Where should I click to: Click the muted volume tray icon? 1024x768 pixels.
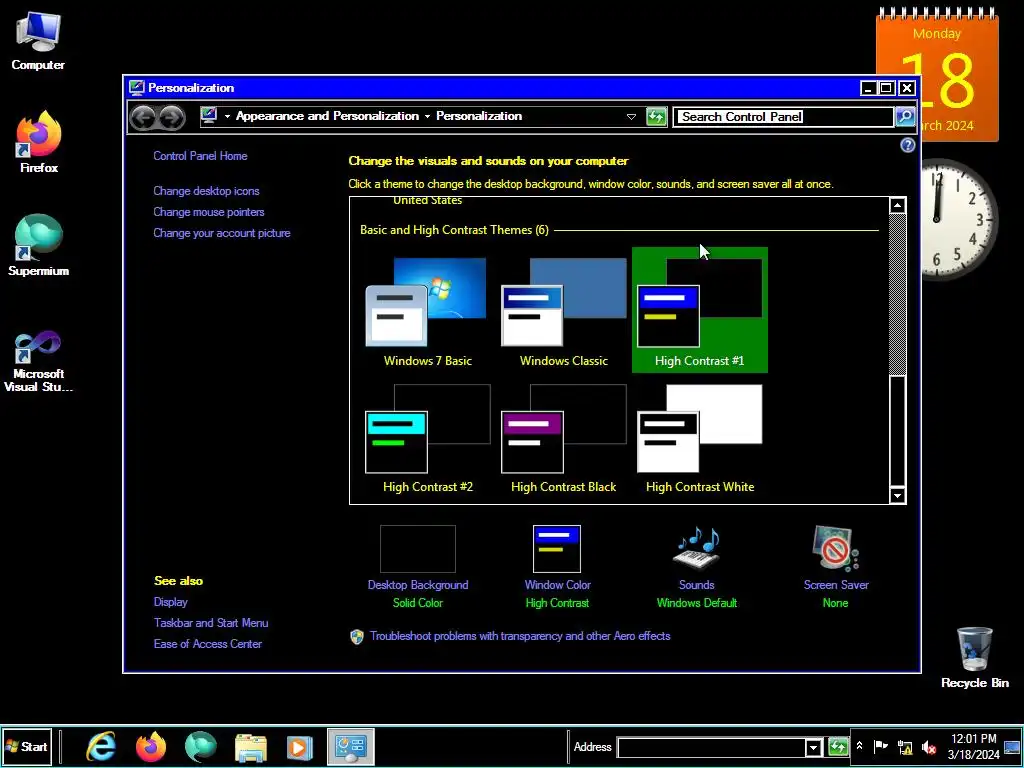[928, 747]
